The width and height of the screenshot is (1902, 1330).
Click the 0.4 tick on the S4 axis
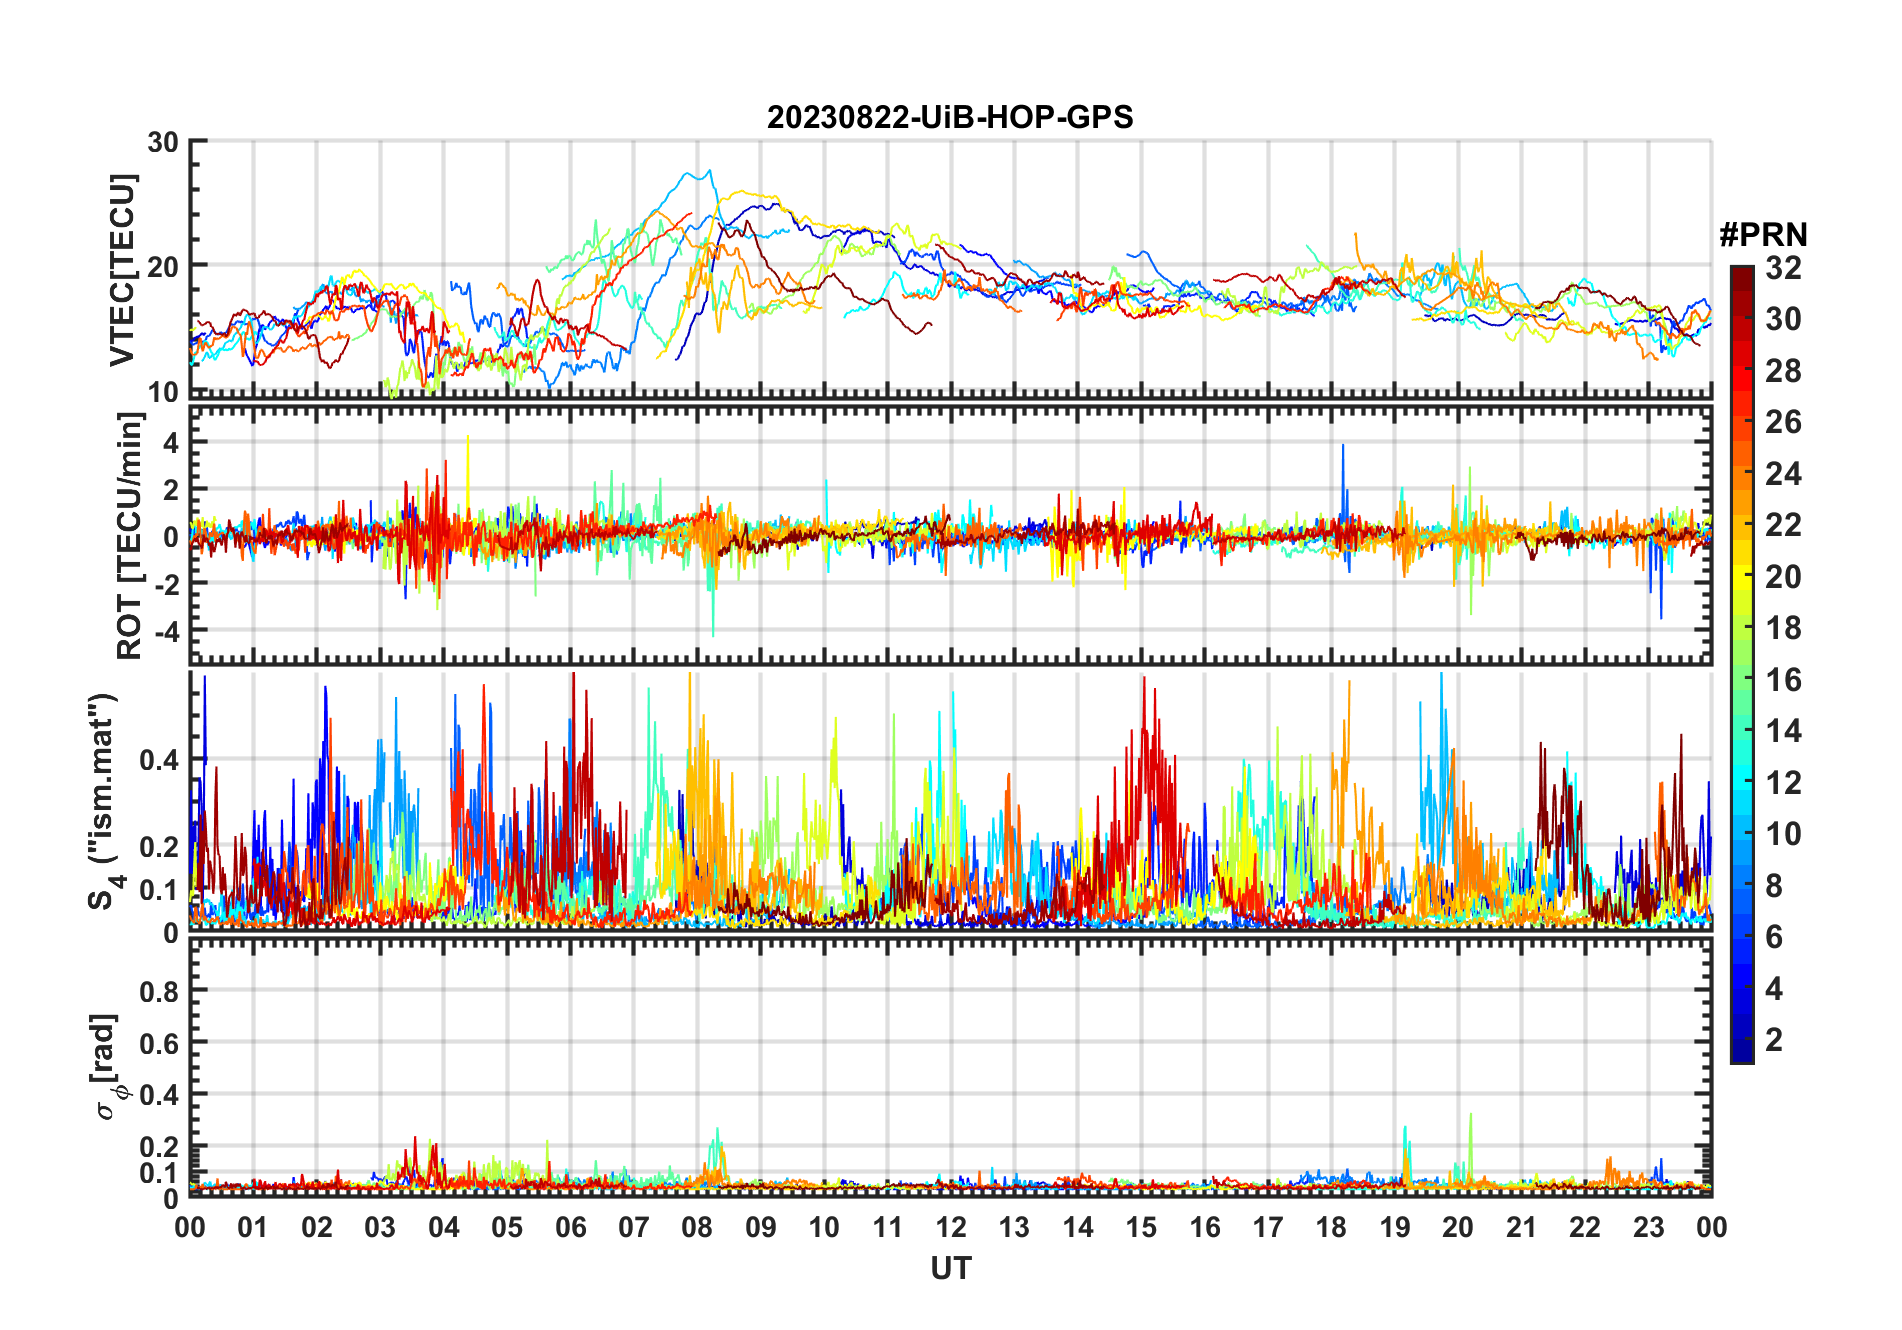[159, 760]
